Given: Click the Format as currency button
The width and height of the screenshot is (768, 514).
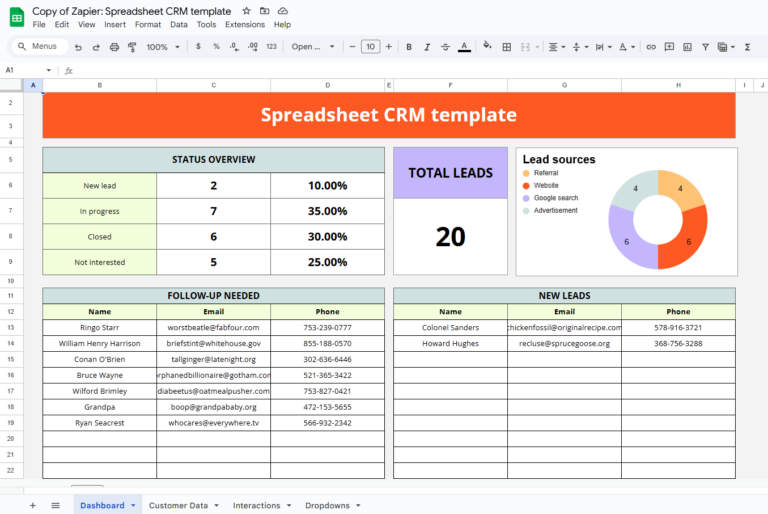Looking at the screenshot, I should [x=198, y=47].
